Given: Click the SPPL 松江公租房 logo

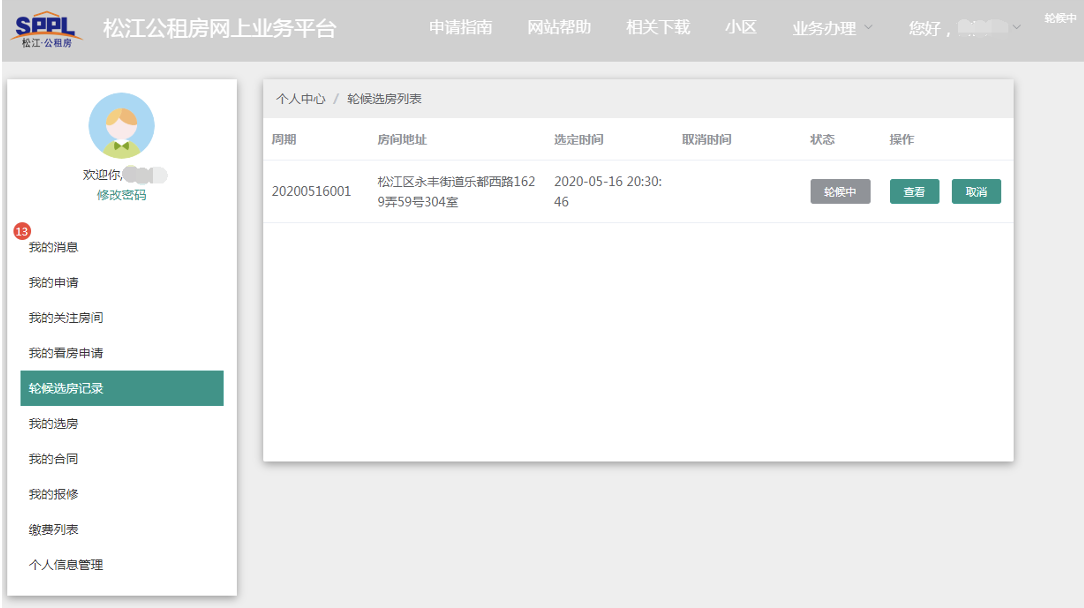Looking at the screenshot, I should (x=47, y=29).
